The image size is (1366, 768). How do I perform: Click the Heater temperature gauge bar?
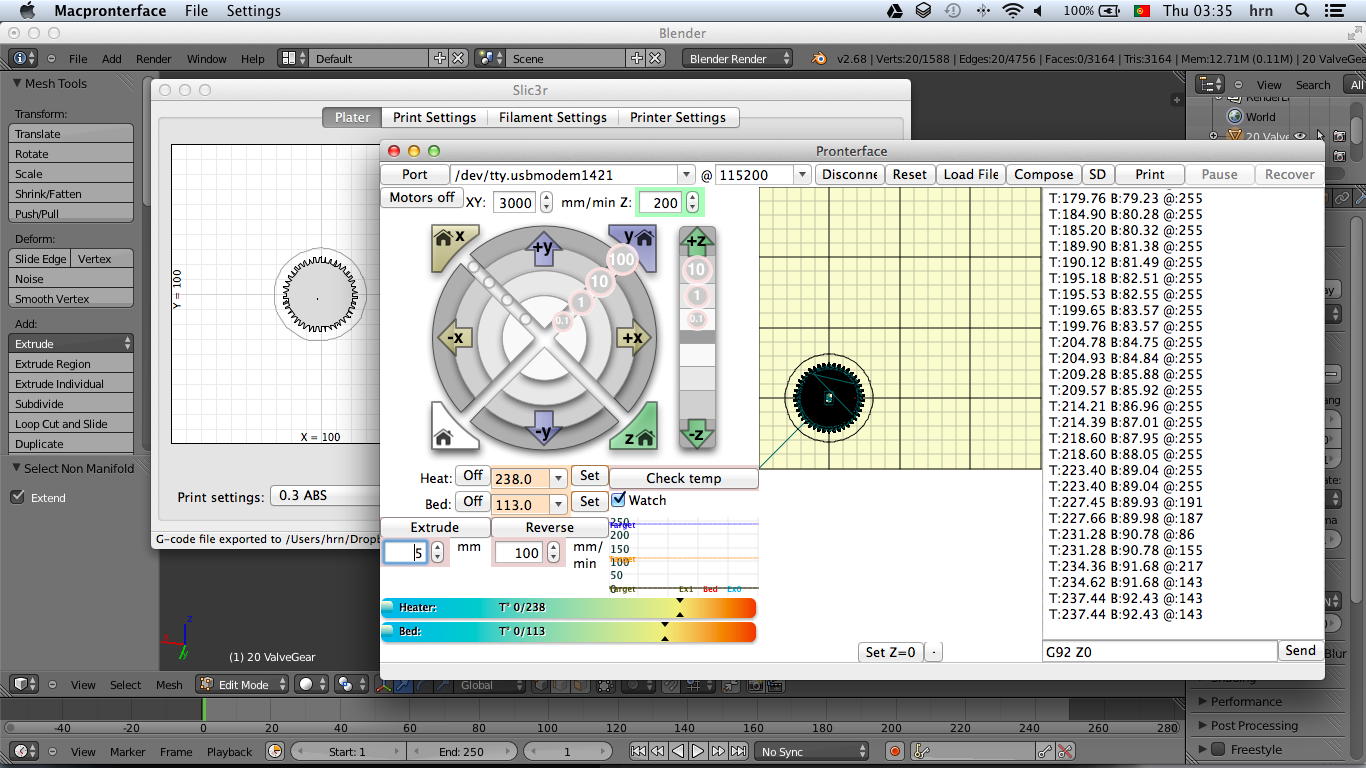click(x=568, y=608)
